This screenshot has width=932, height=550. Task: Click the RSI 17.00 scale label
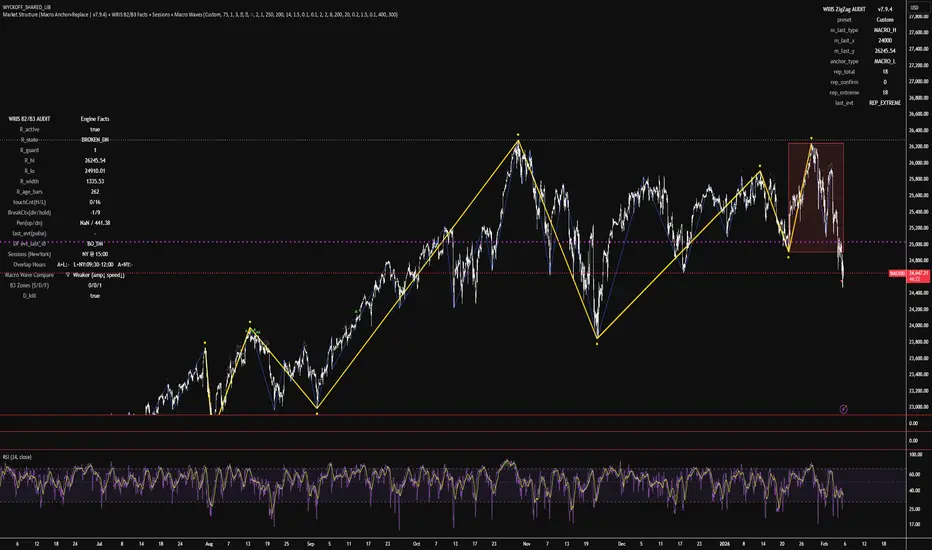pyautogui.click(x=915, y=524)
